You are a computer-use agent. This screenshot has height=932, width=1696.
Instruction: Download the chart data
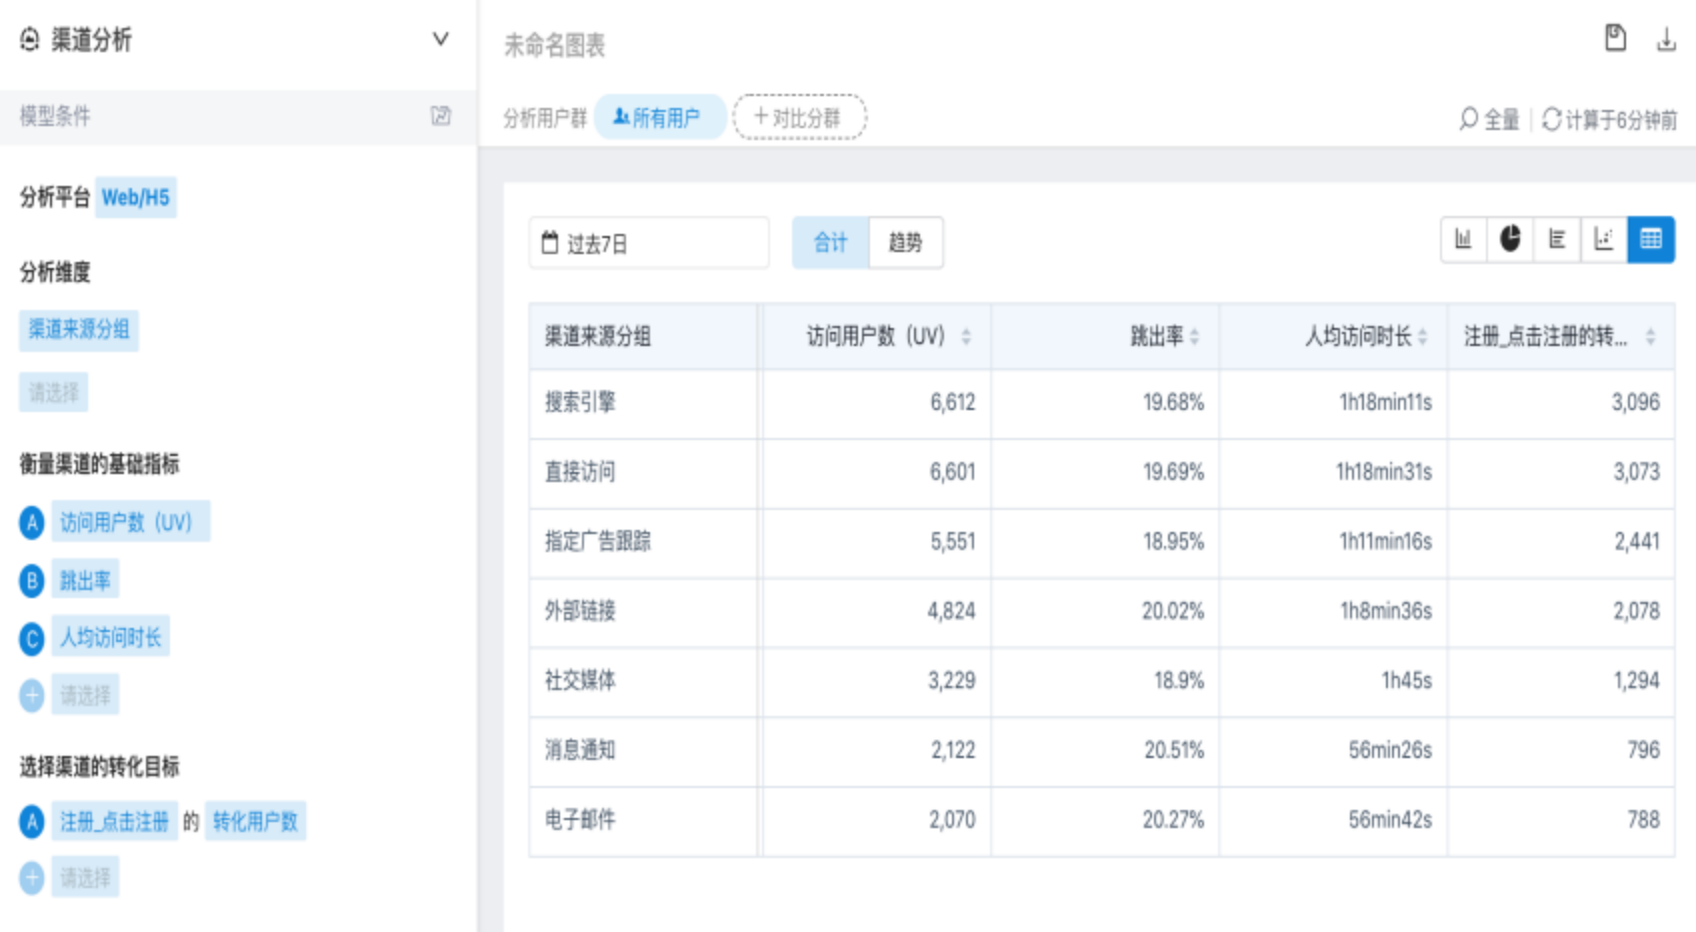pyautogui.click(x=1666, y=39)
